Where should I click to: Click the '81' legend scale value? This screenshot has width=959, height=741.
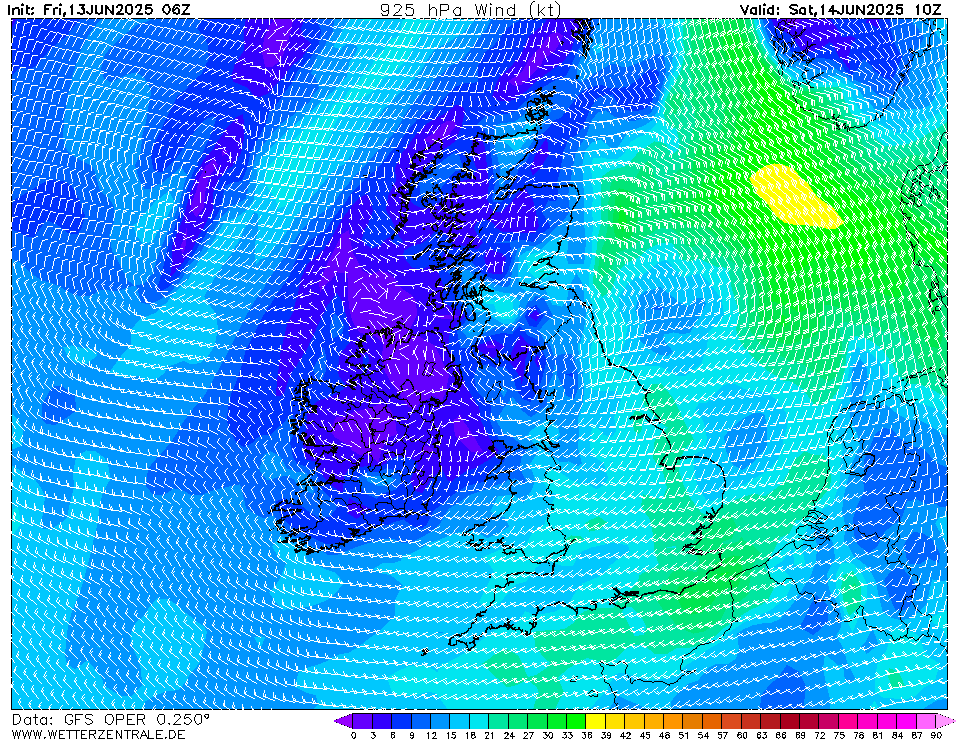[x=878, y=735]
